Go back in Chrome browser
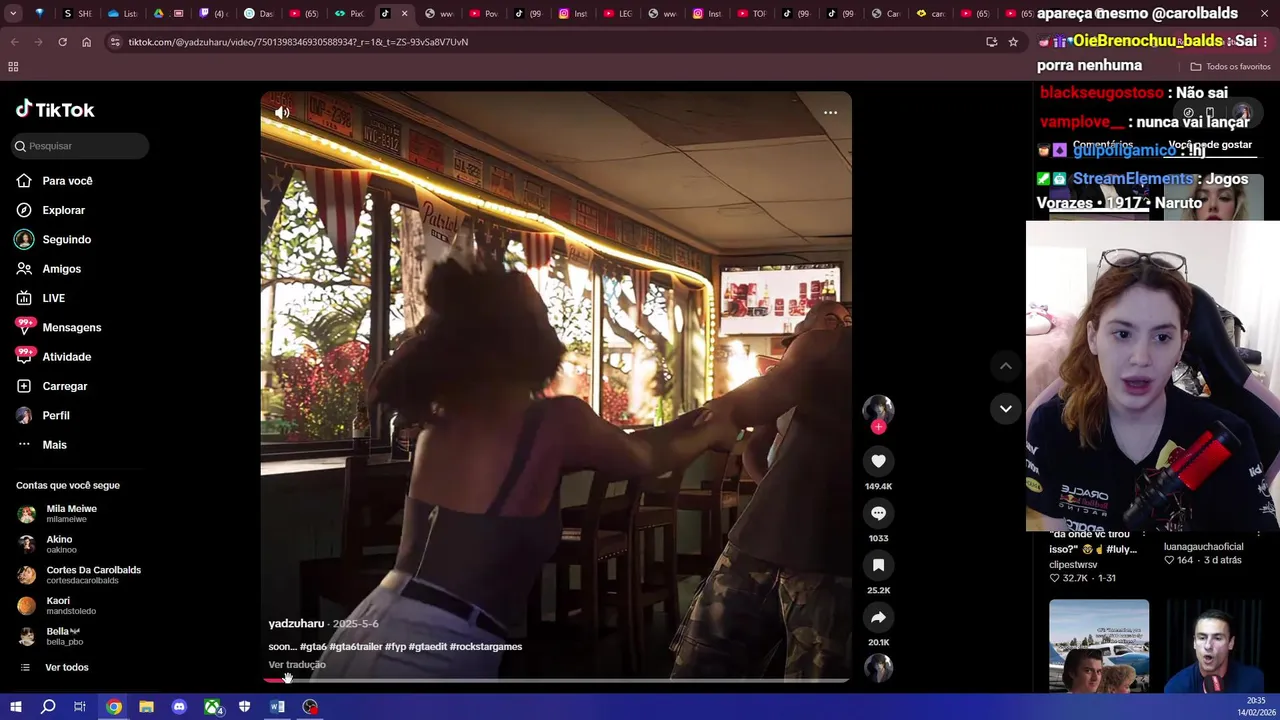The image size is (1280, 720). (x=14, y=42)
